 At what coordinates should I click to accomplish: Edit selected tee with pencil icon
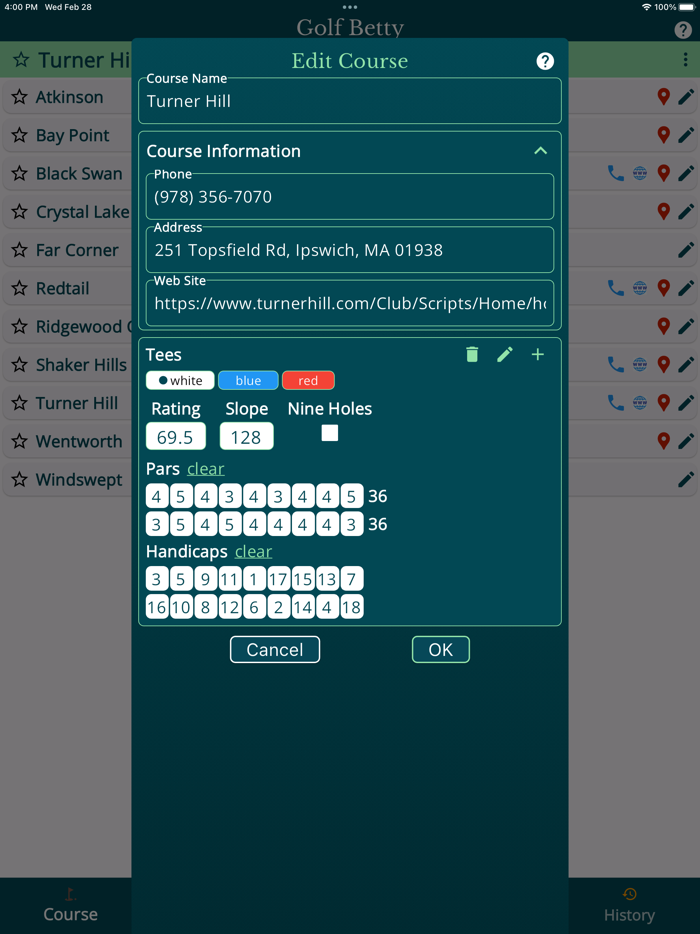pyautogui.click(x=505, y=354)
